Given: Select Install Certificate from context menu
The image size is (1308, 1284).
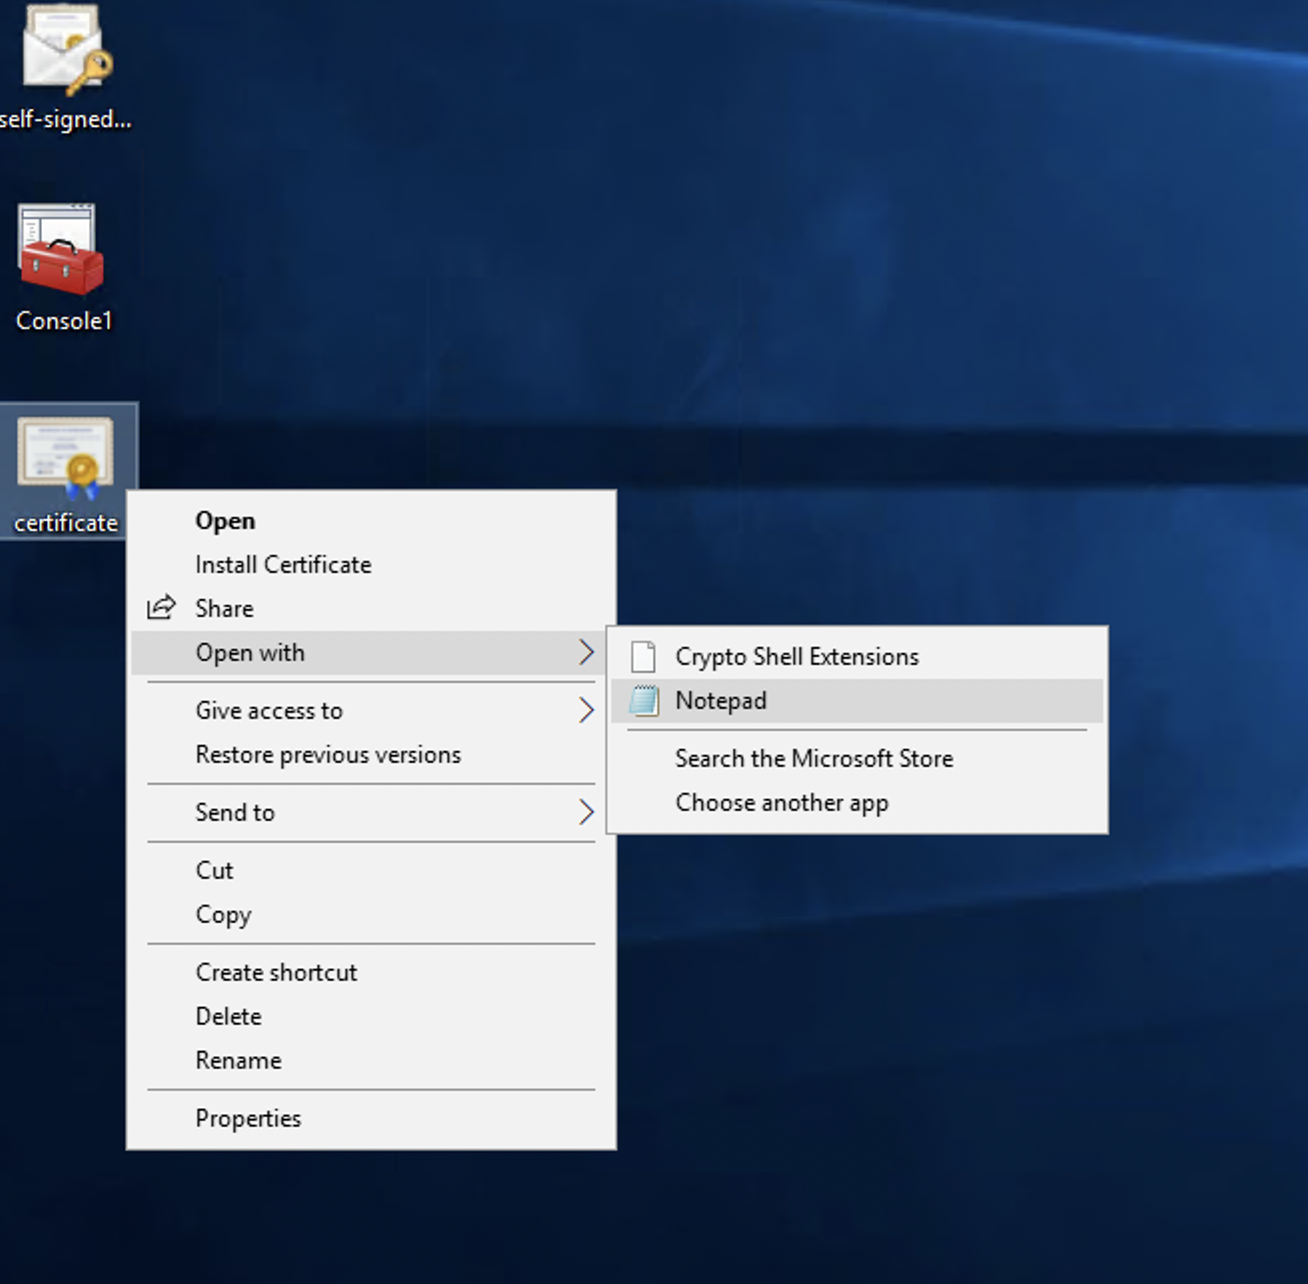Looking at the screenshot, I should pos(283,564).
